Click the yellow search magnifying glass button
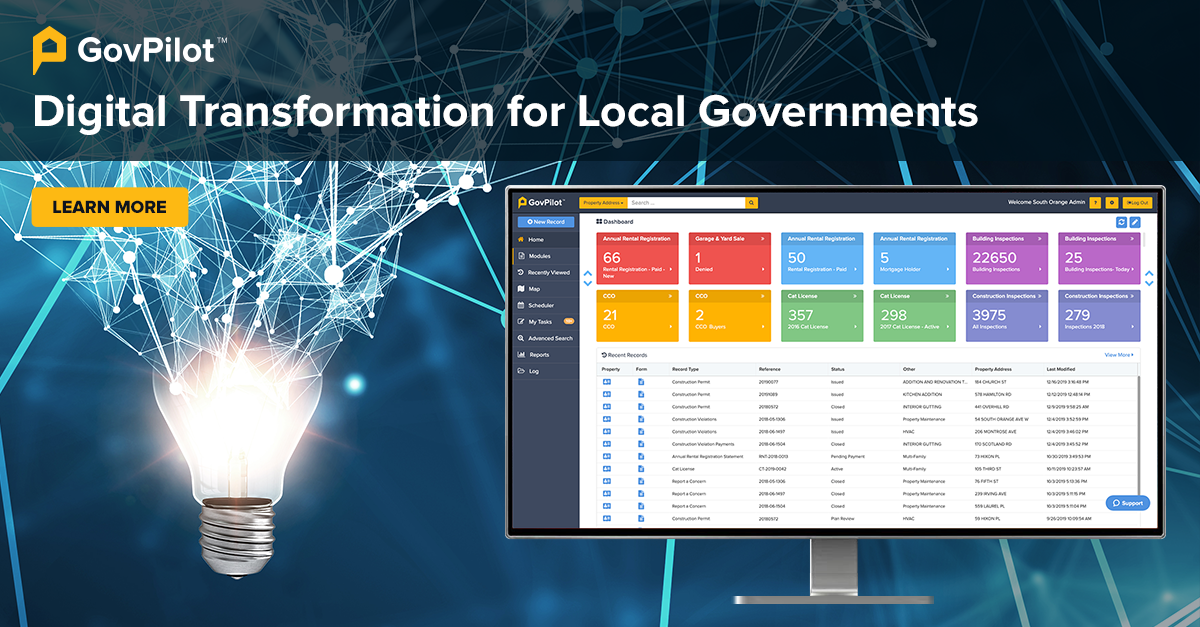This screenshot has width=1200, height=627. tap(751, 202)
